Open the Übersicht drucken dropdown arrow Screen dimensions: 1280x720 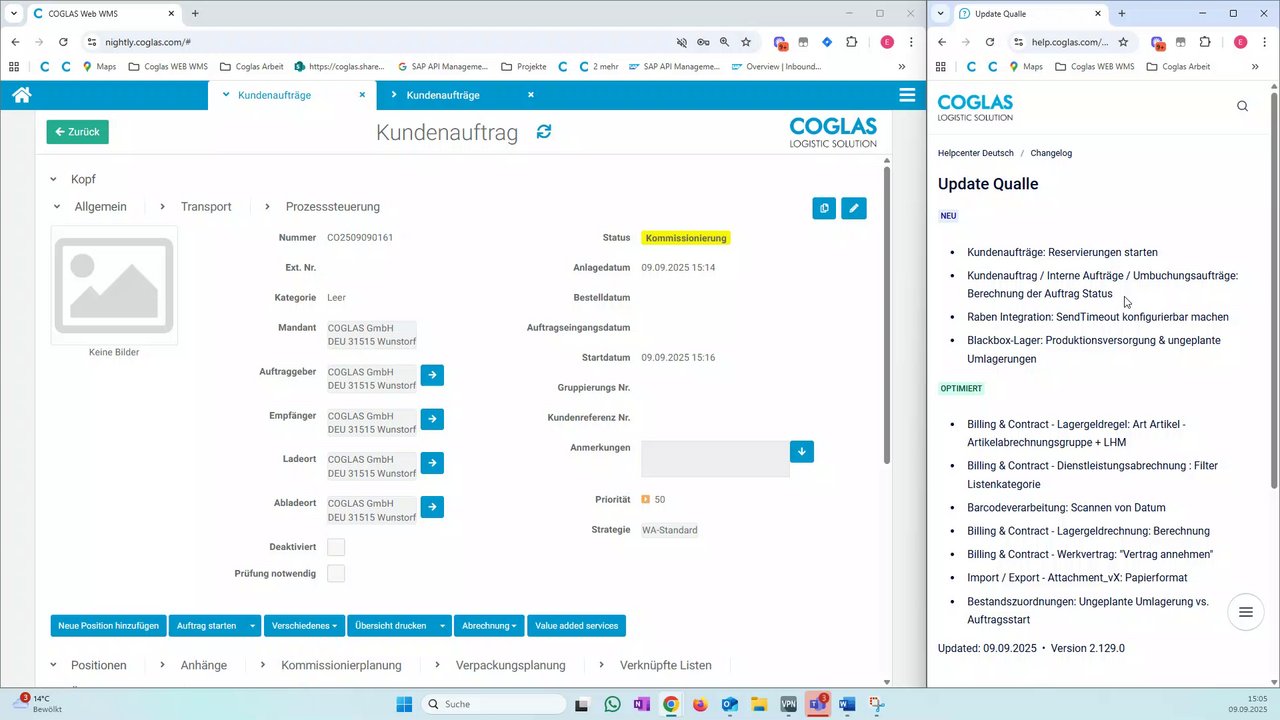442,626
